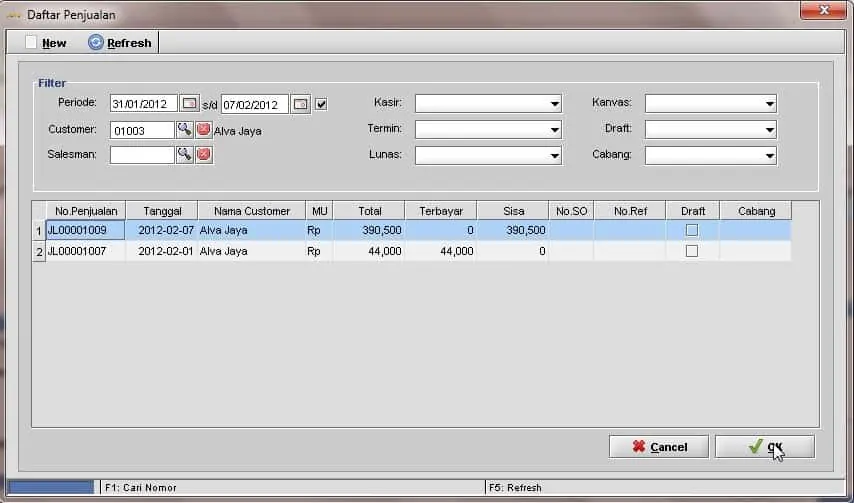Click Total value 44,000 in JL00001007 row
The height and width of the screenshot is (503, 854).
click(369, 251)
